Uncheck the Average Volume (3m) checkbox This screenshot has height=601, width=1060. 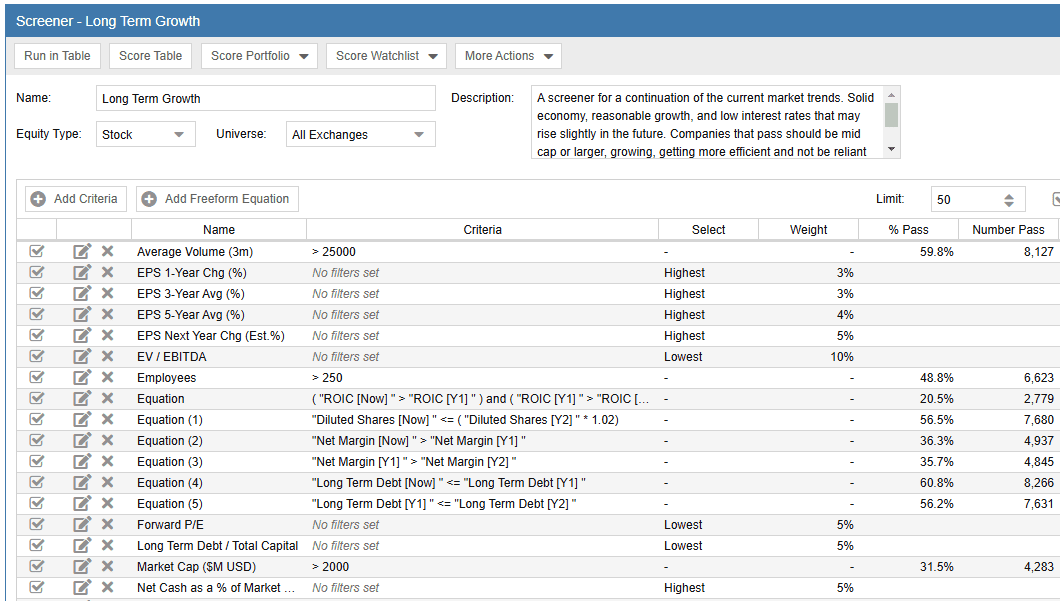37,251
